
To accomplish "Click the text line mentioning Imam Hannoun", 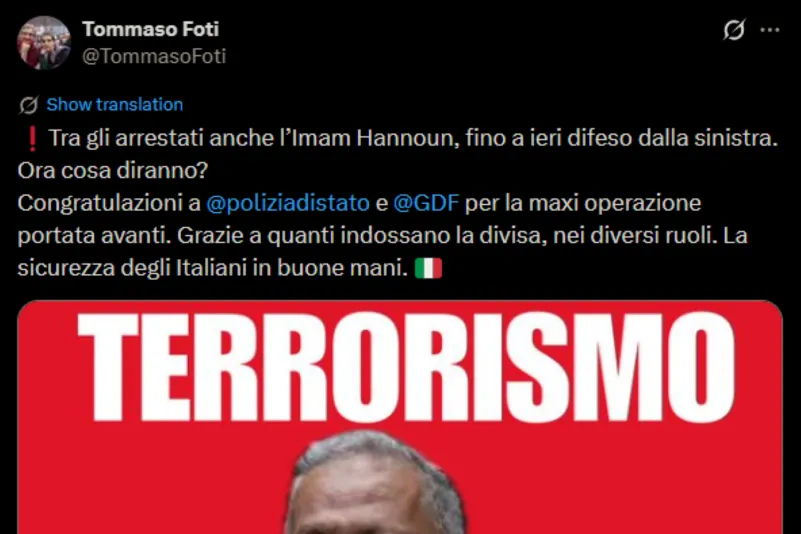I will click(413, 138).
